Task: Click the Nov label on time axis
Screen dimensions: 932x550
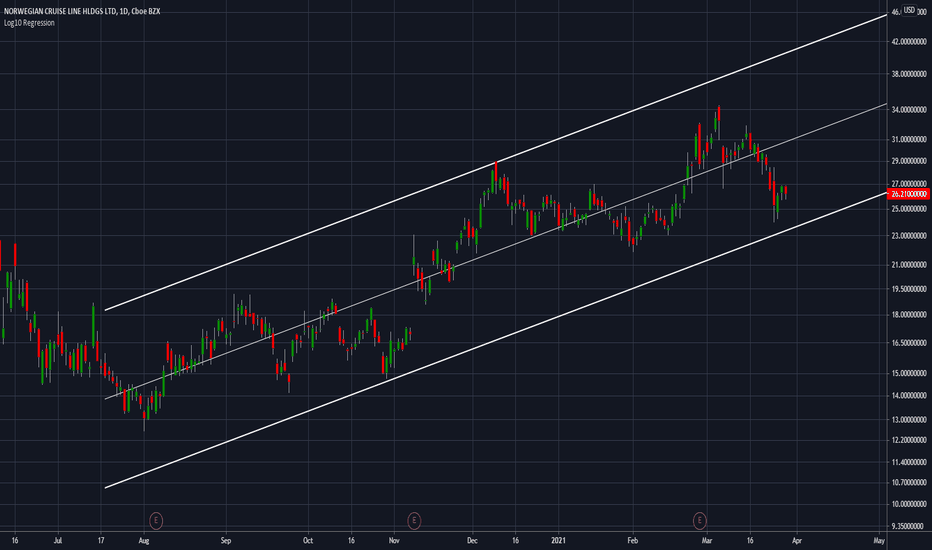Action: tap(393, 541)
